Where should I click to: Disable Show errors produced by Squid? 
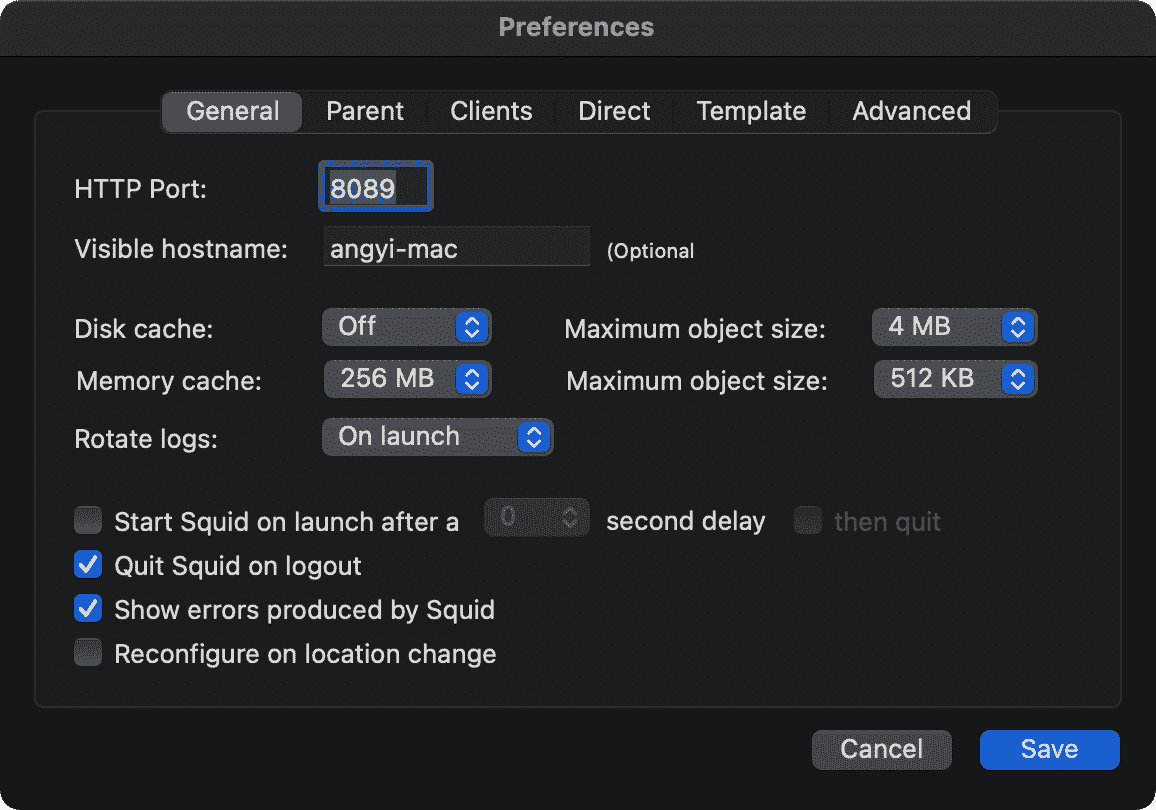89,609
